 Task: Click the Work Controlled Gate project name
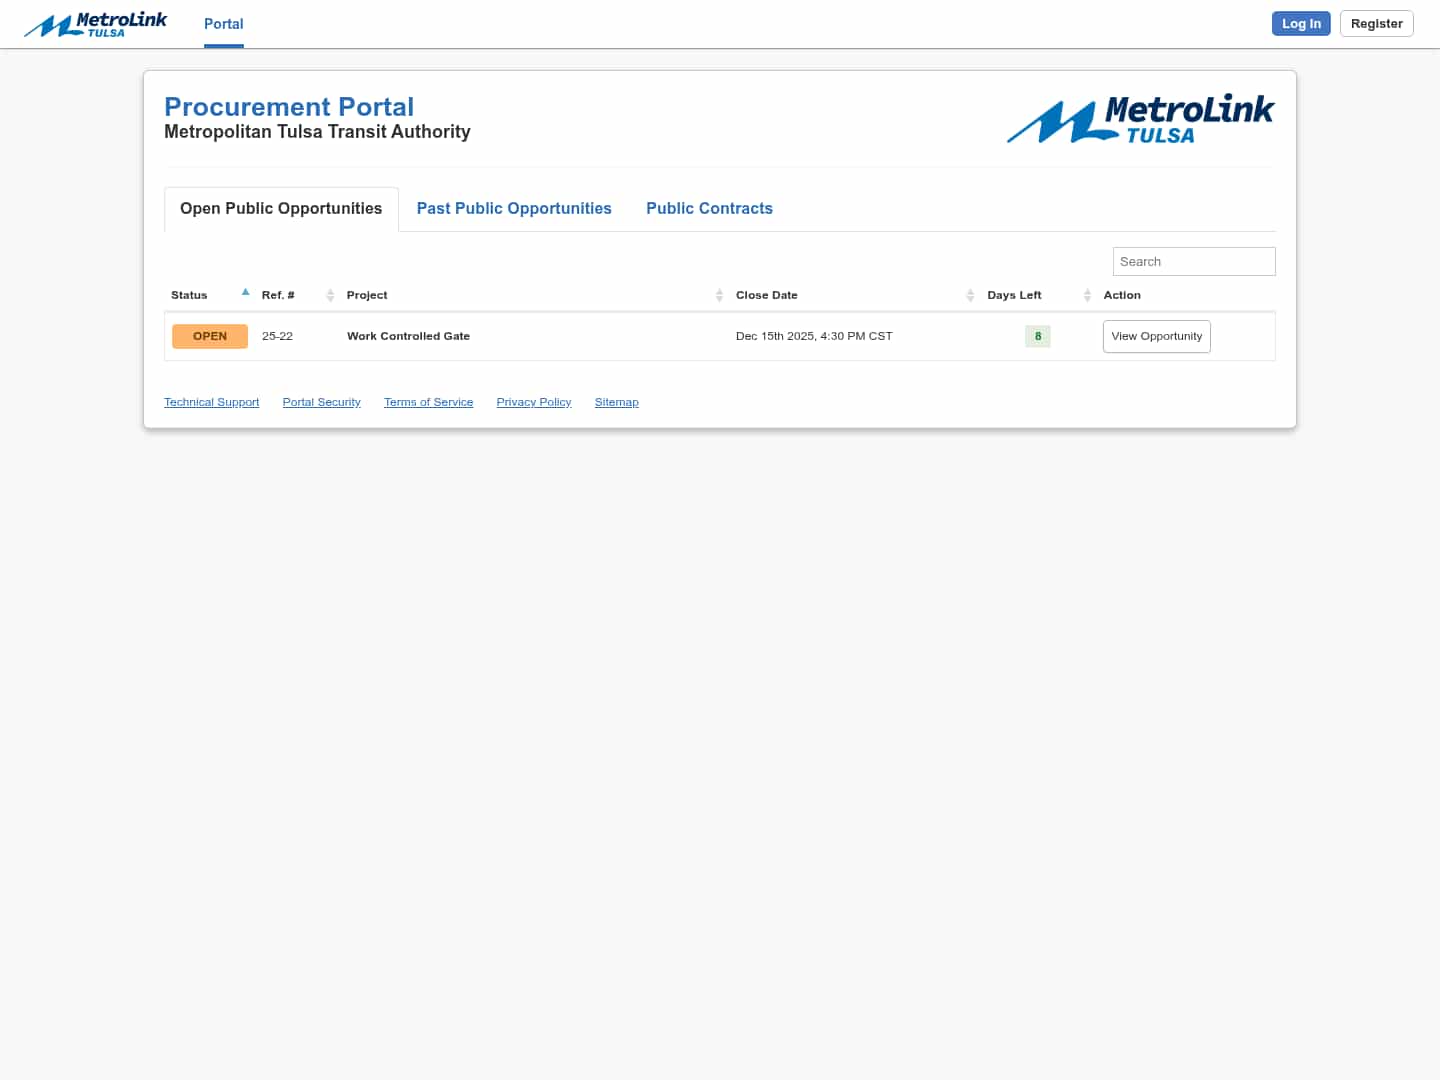408,336
